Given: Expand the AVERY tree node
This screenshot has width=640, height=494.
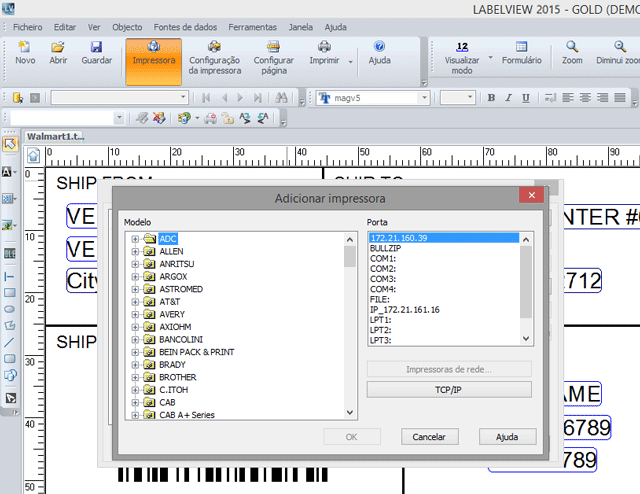Looking at the screenshot, I should (x=135, y=314).
